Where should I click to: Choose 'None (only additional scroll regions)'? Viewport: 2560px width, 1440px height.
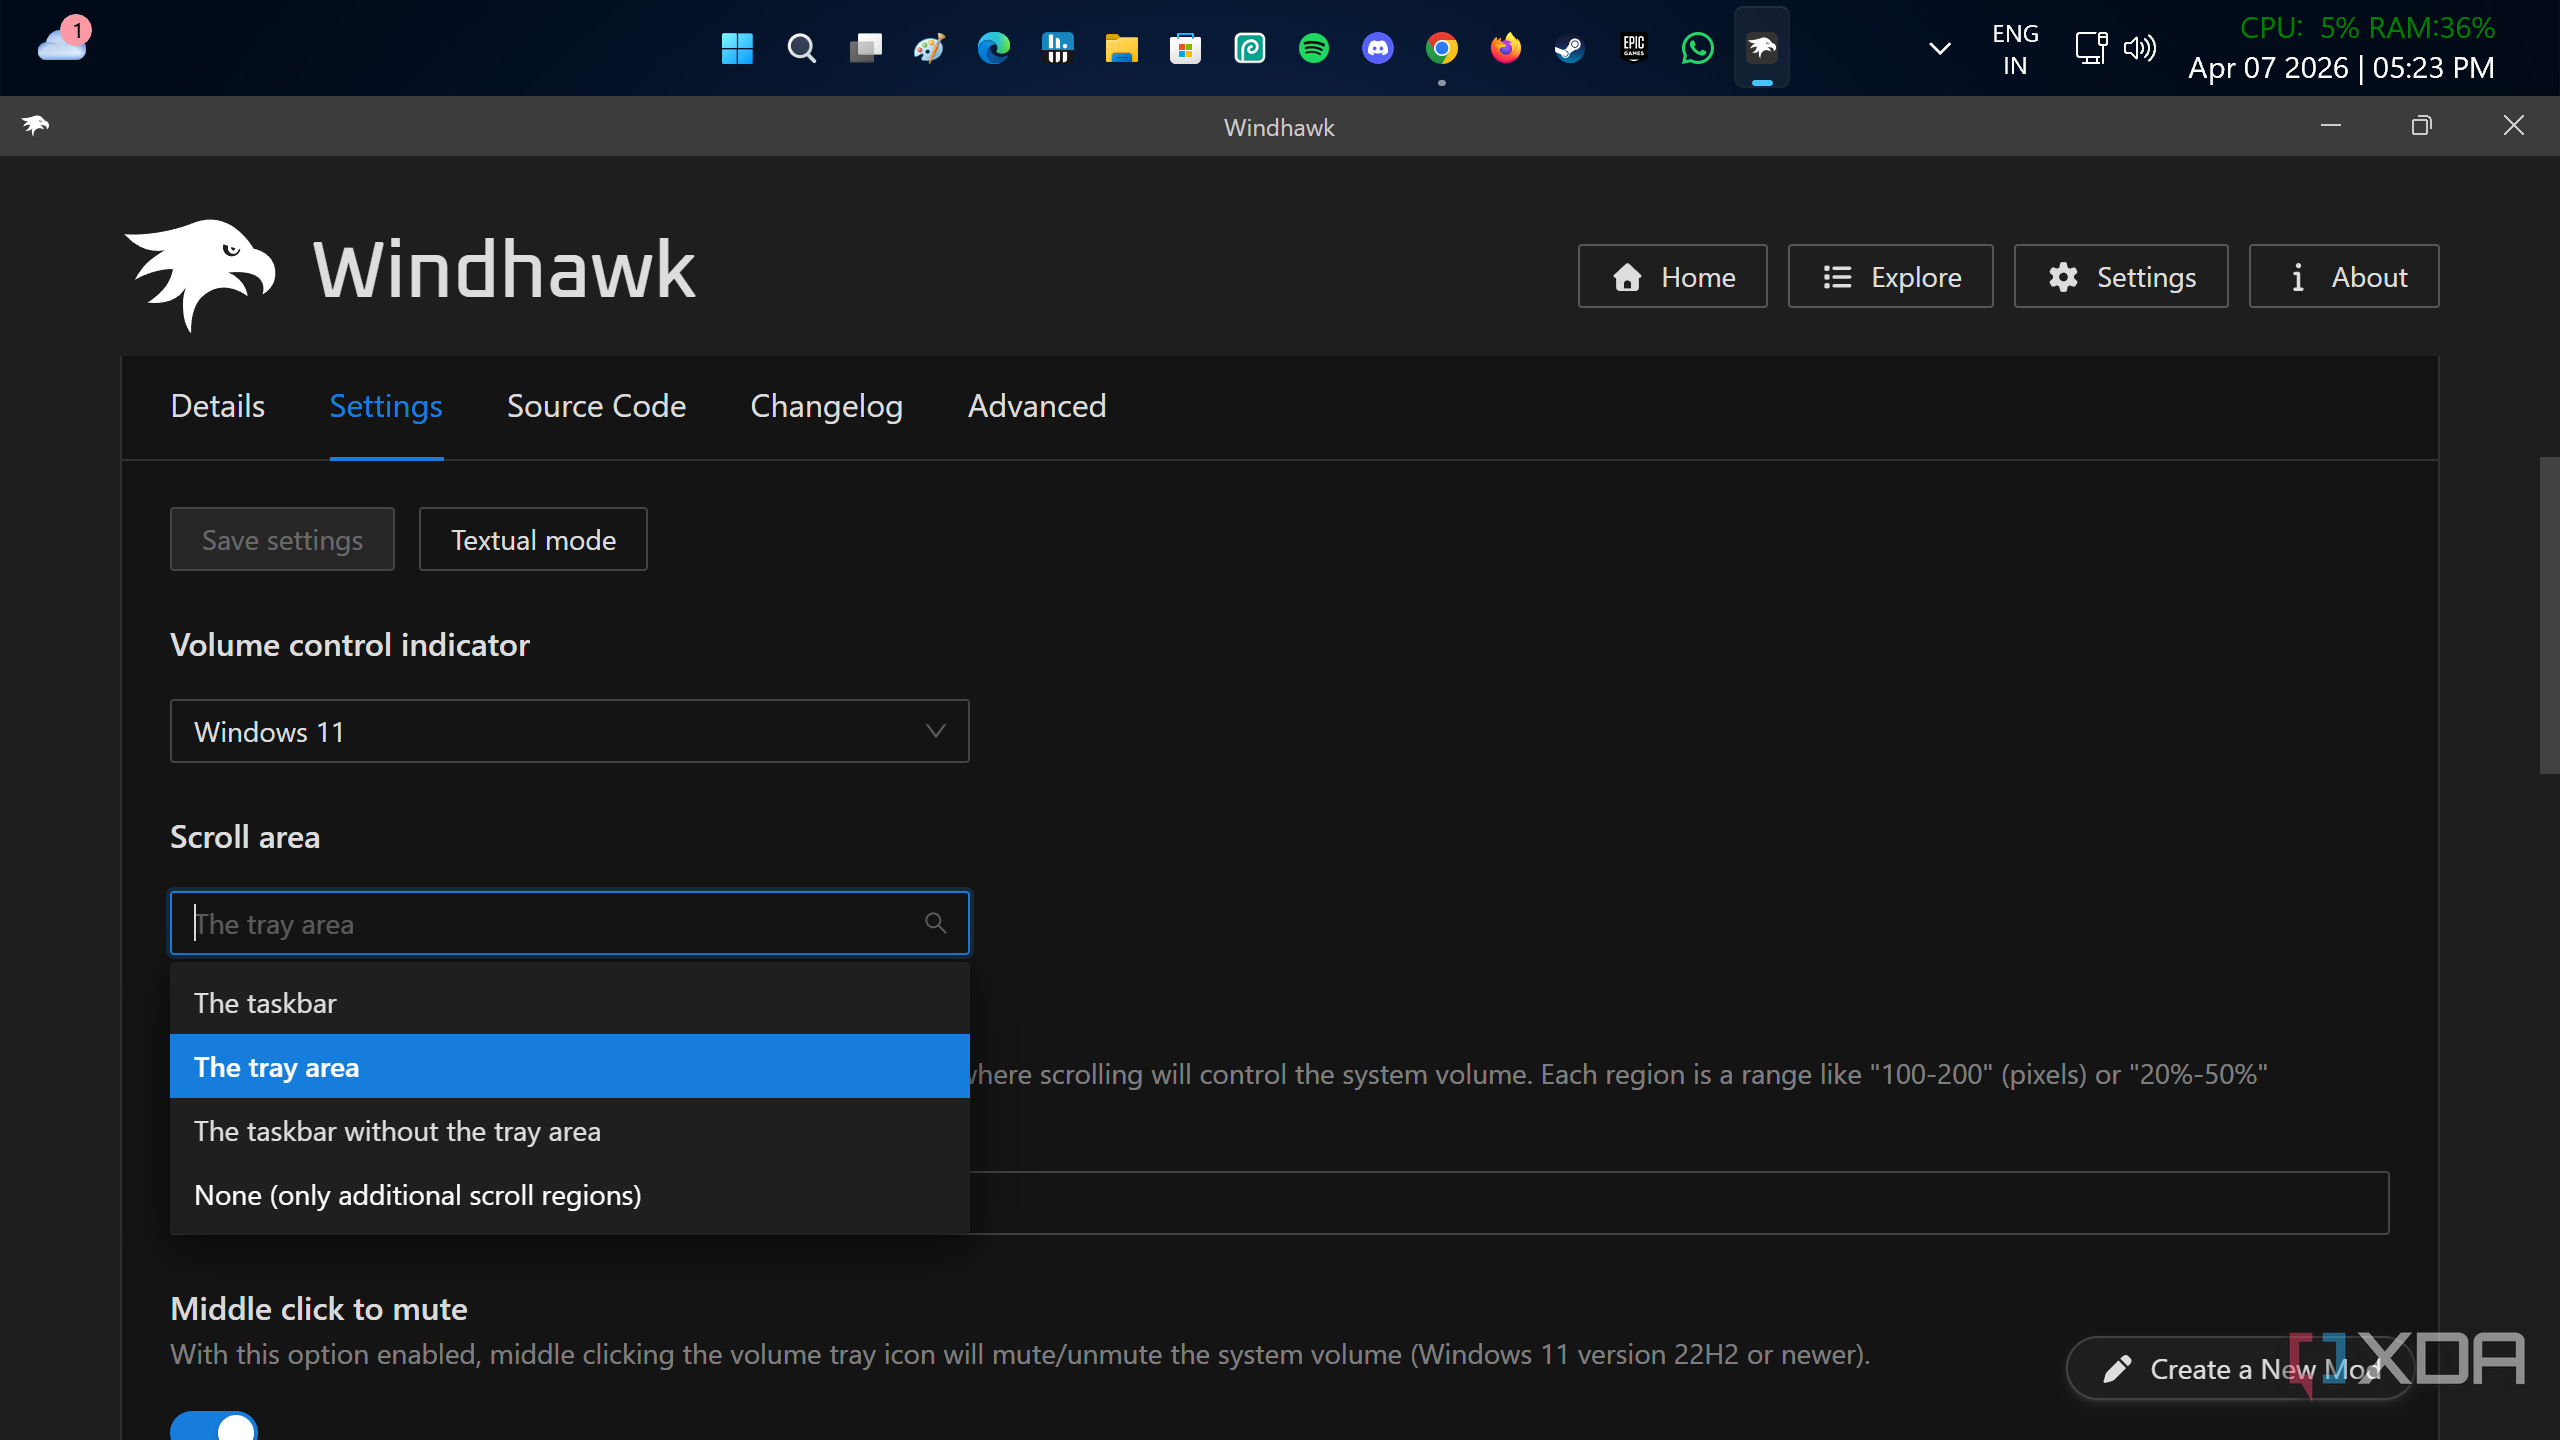tap(570, 1195)
